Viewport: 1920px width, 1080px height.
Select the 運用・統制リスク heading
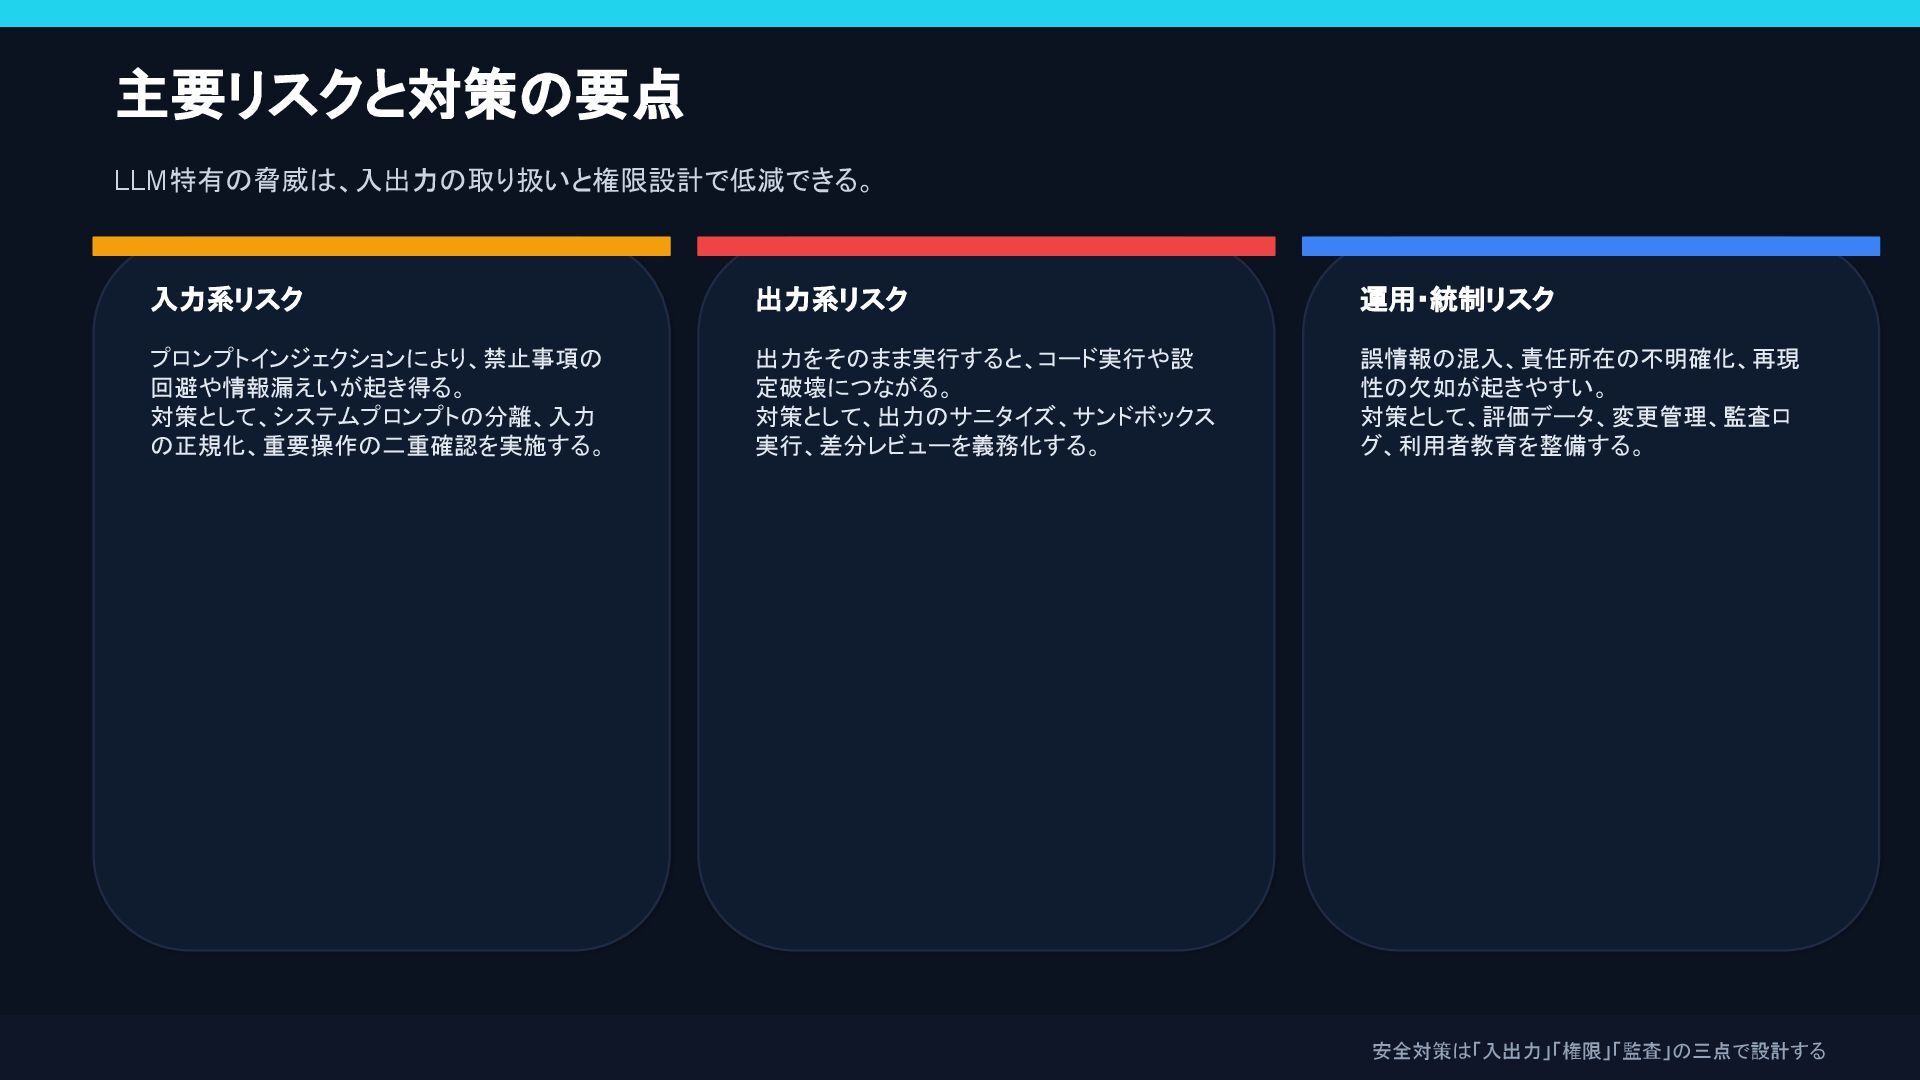(1457, 299)
